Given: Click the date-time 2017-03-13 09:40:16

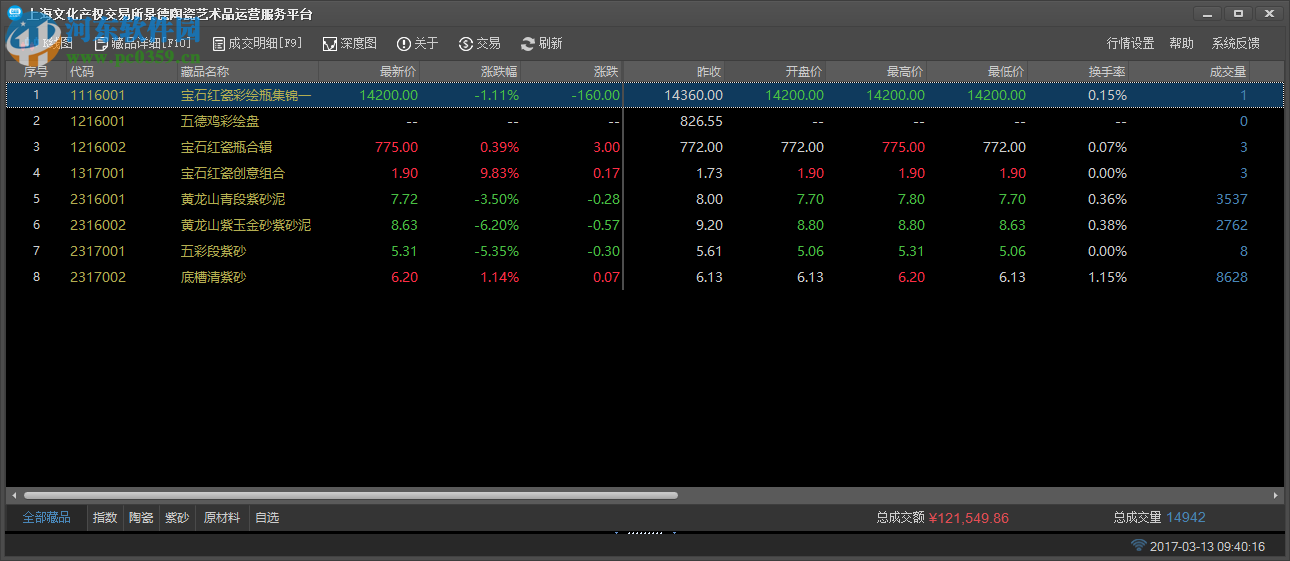Looking at the screenshot, I should click(1208, 547).
